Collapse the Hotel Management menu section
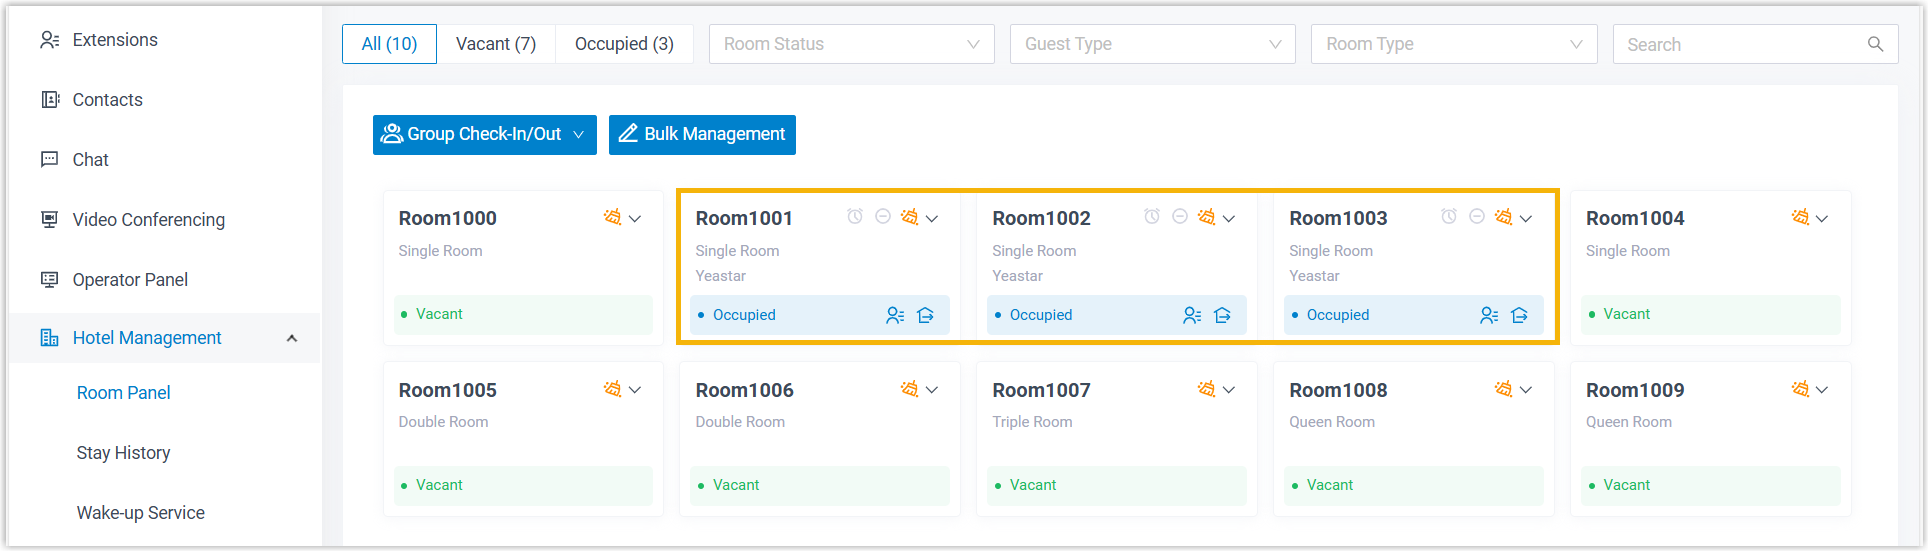 [292, 338]
